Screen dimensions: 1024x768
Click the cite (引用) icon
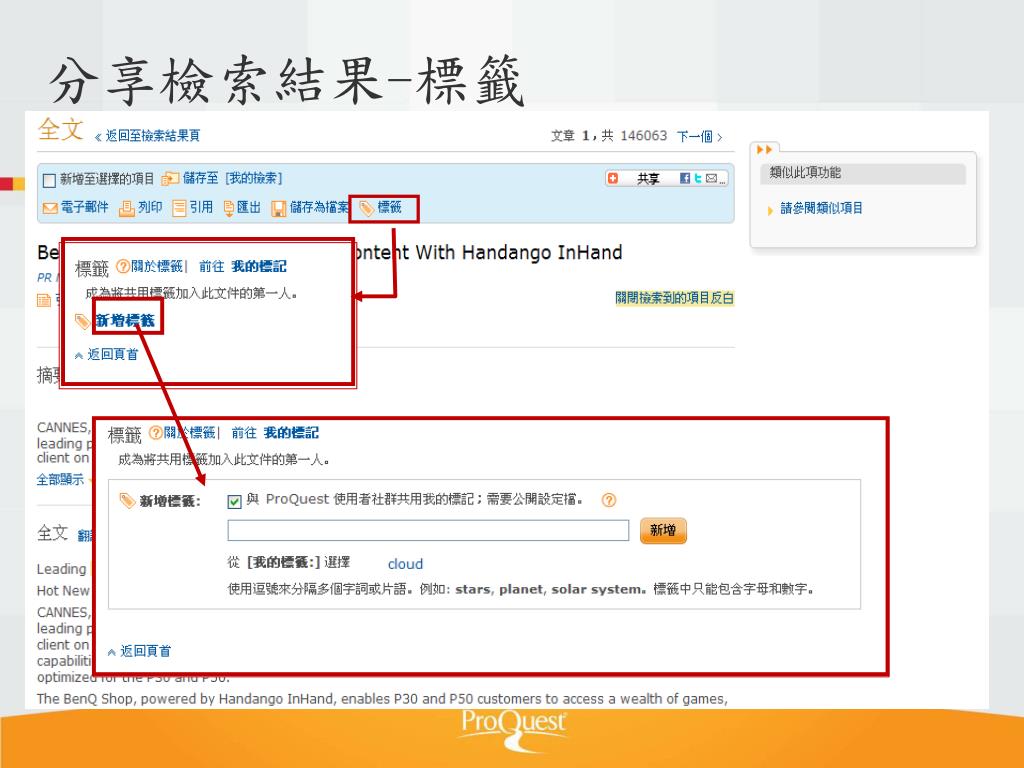(180, 208)
